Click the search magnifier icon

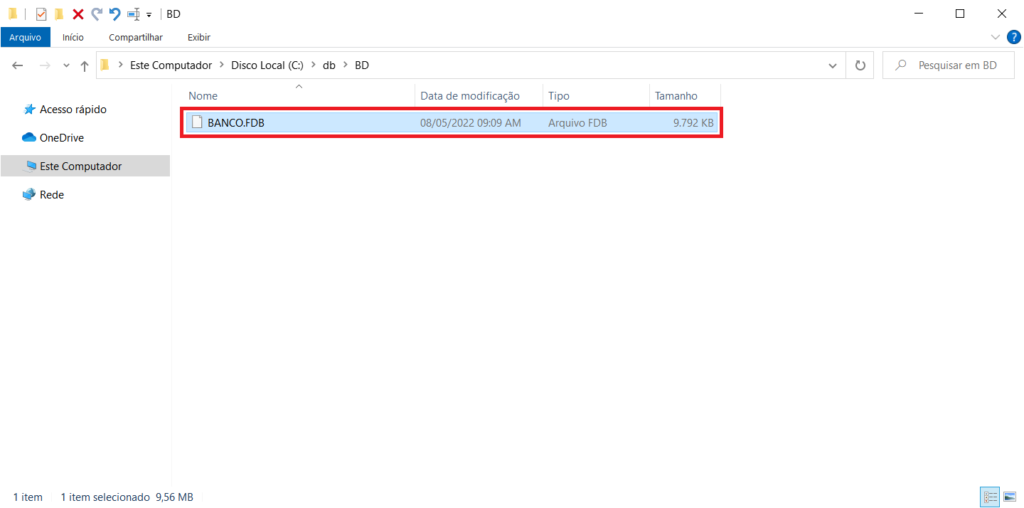click(x=901, y=66)
